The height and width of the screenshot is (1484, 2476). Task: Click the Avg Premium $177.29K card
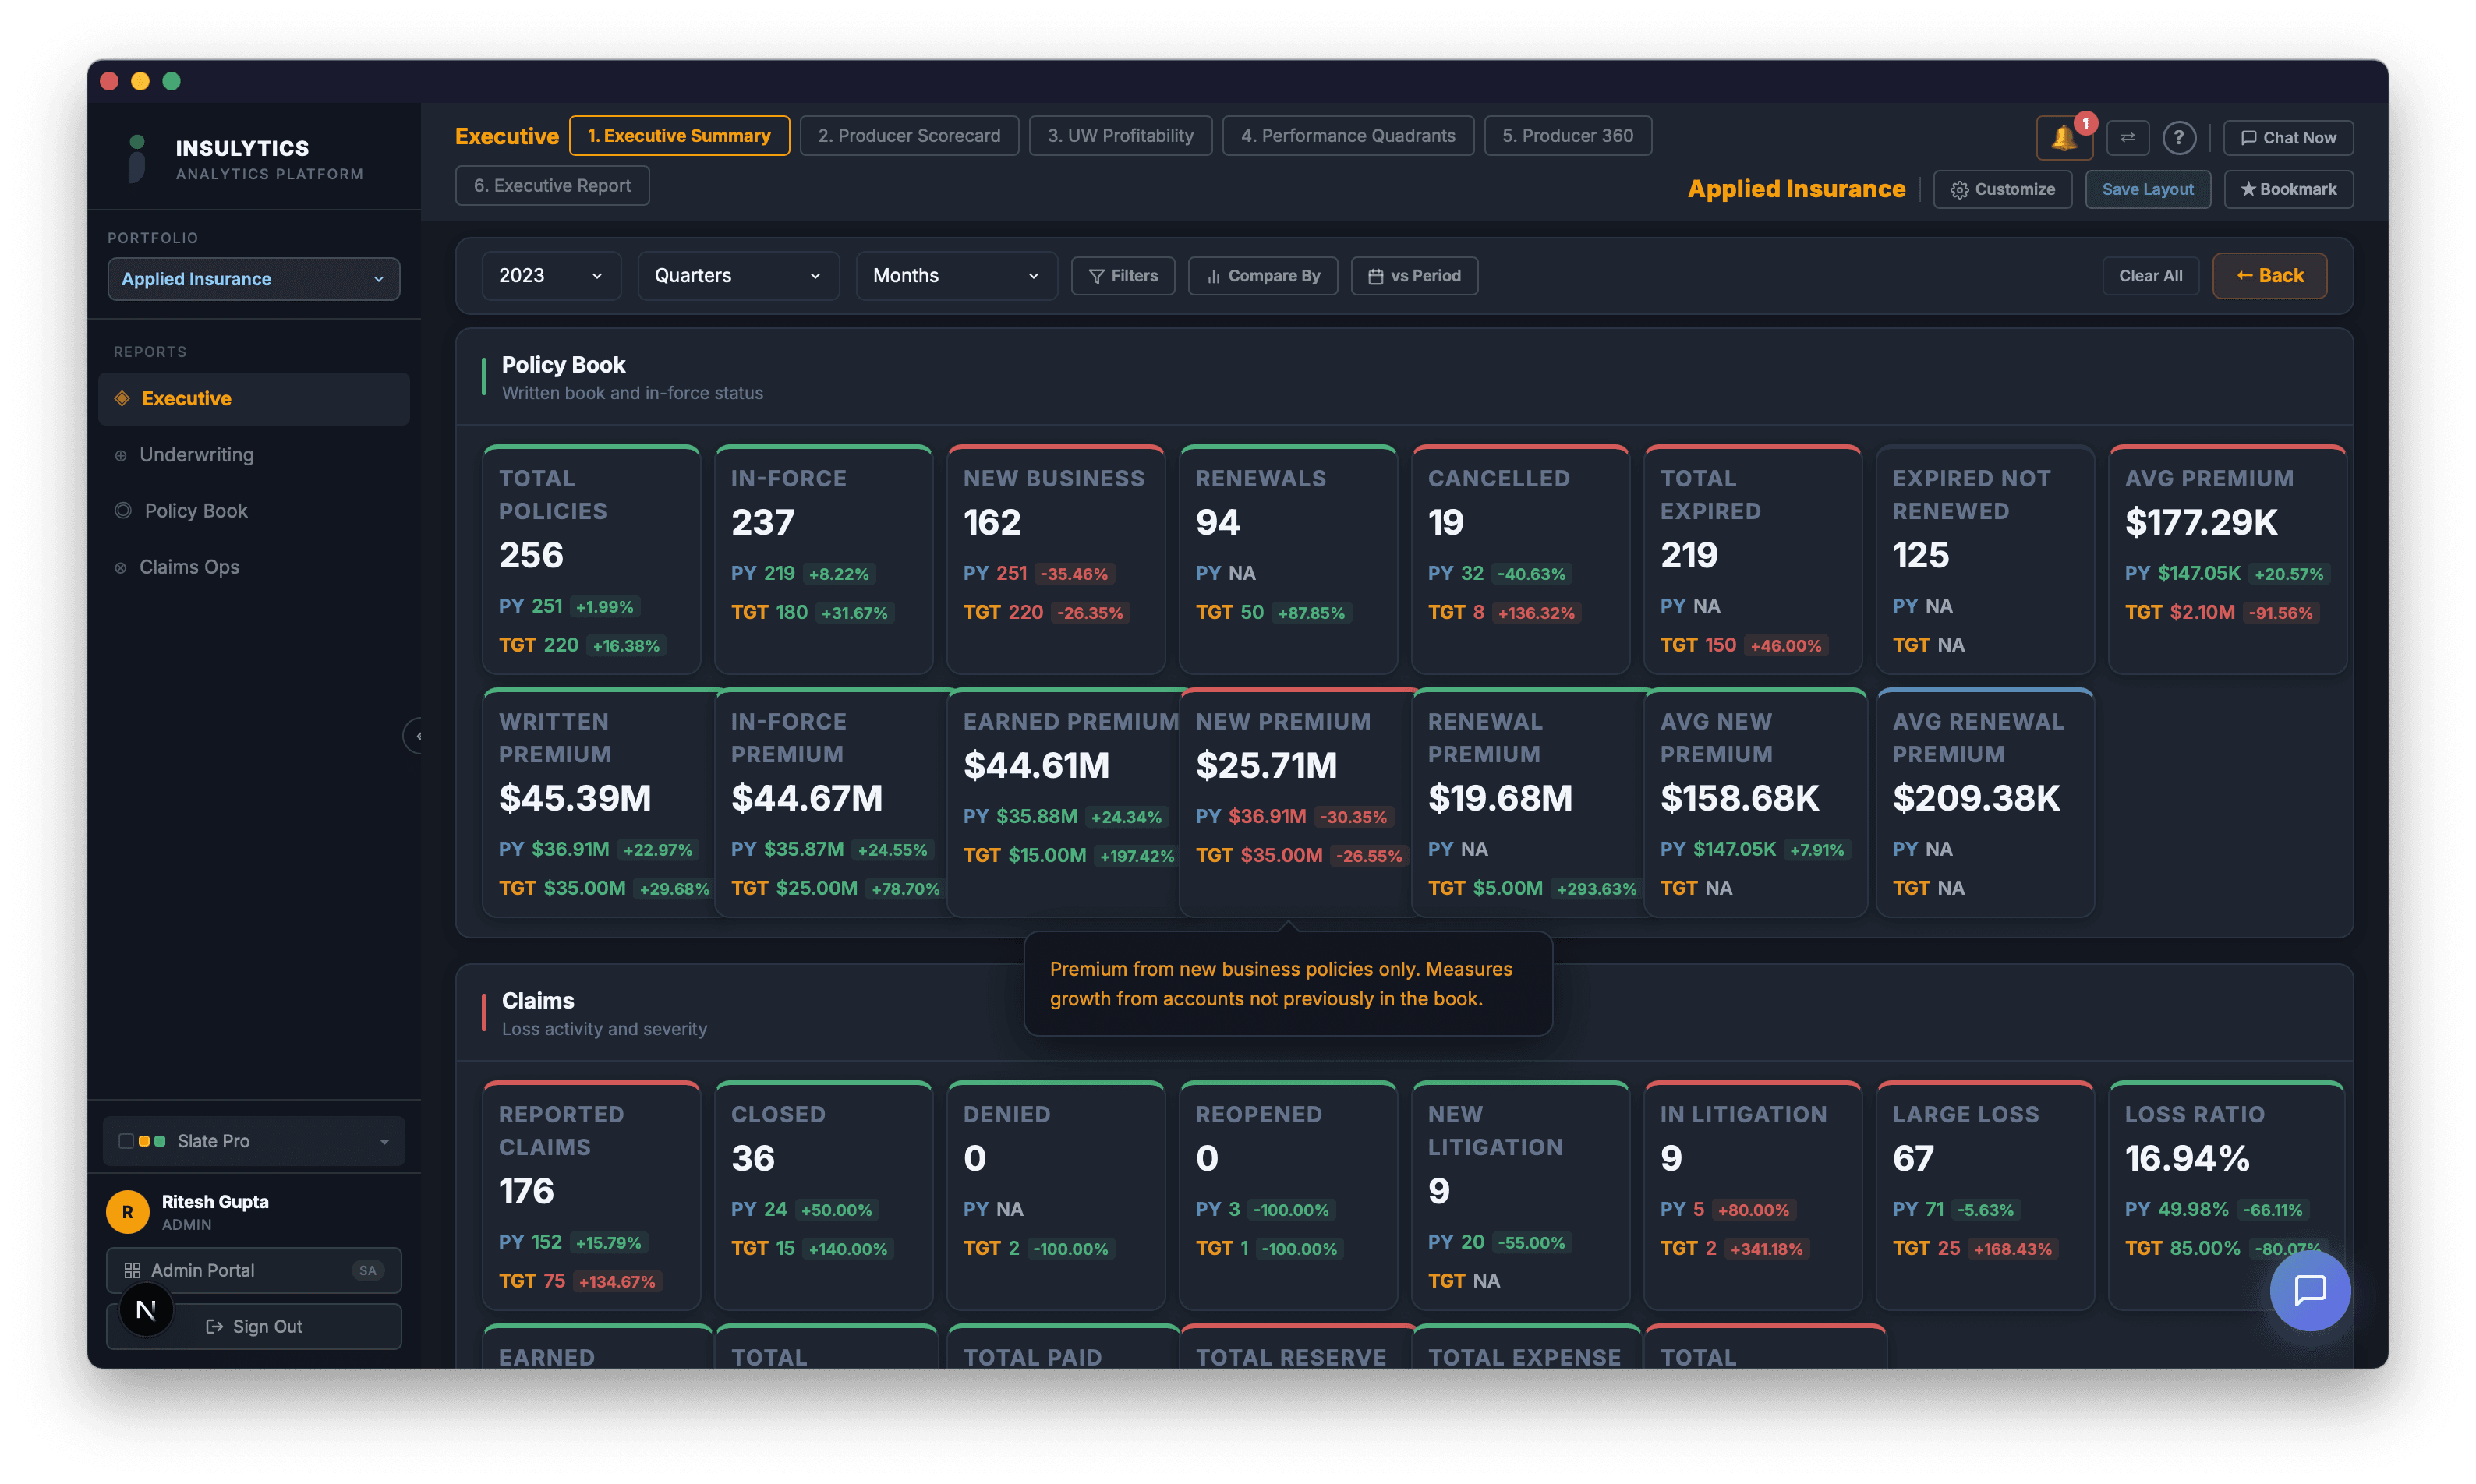[2227, 560]
